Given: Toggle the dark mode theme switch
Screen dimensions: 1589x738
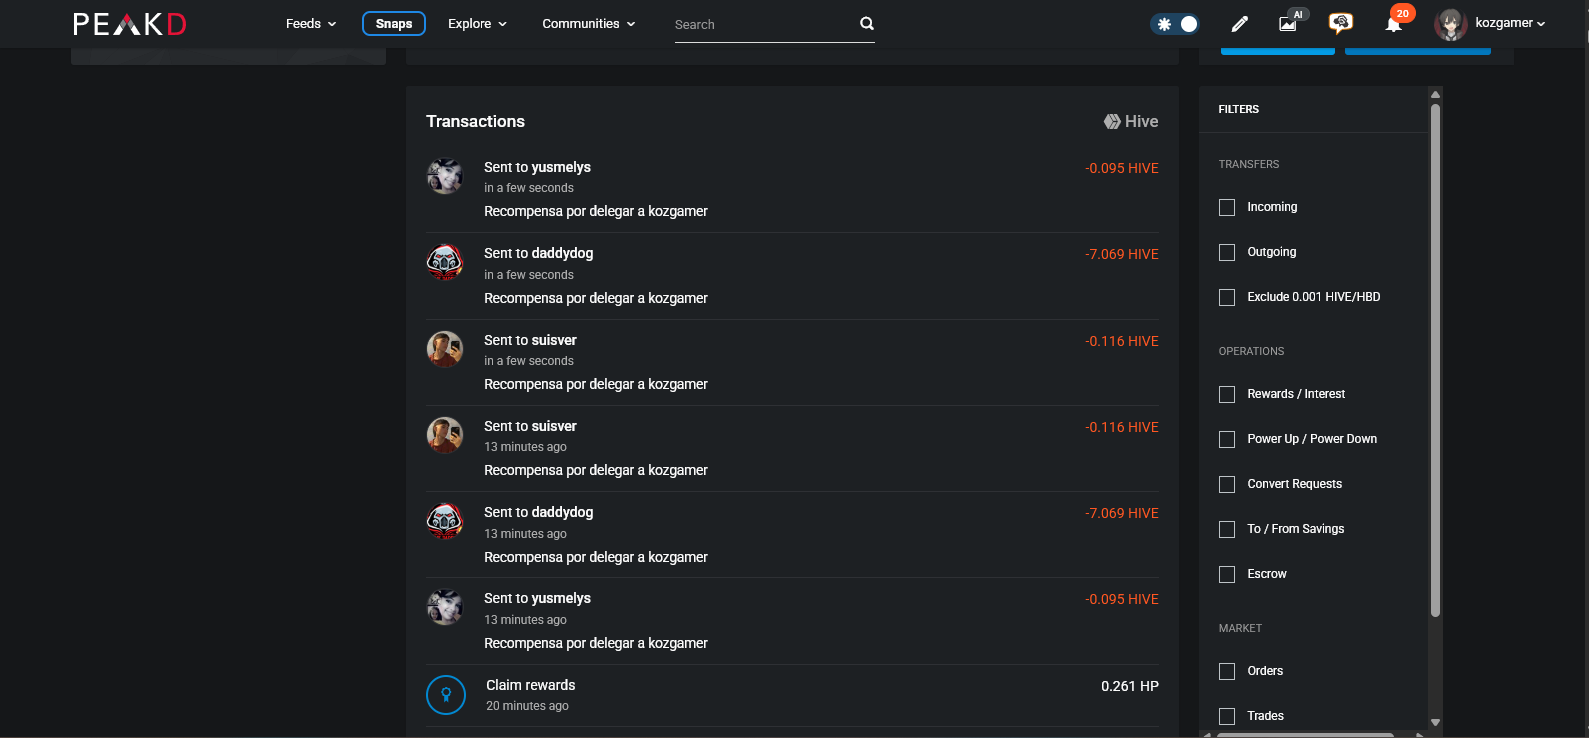Looking at the screenshot, I should point(1175,24).
